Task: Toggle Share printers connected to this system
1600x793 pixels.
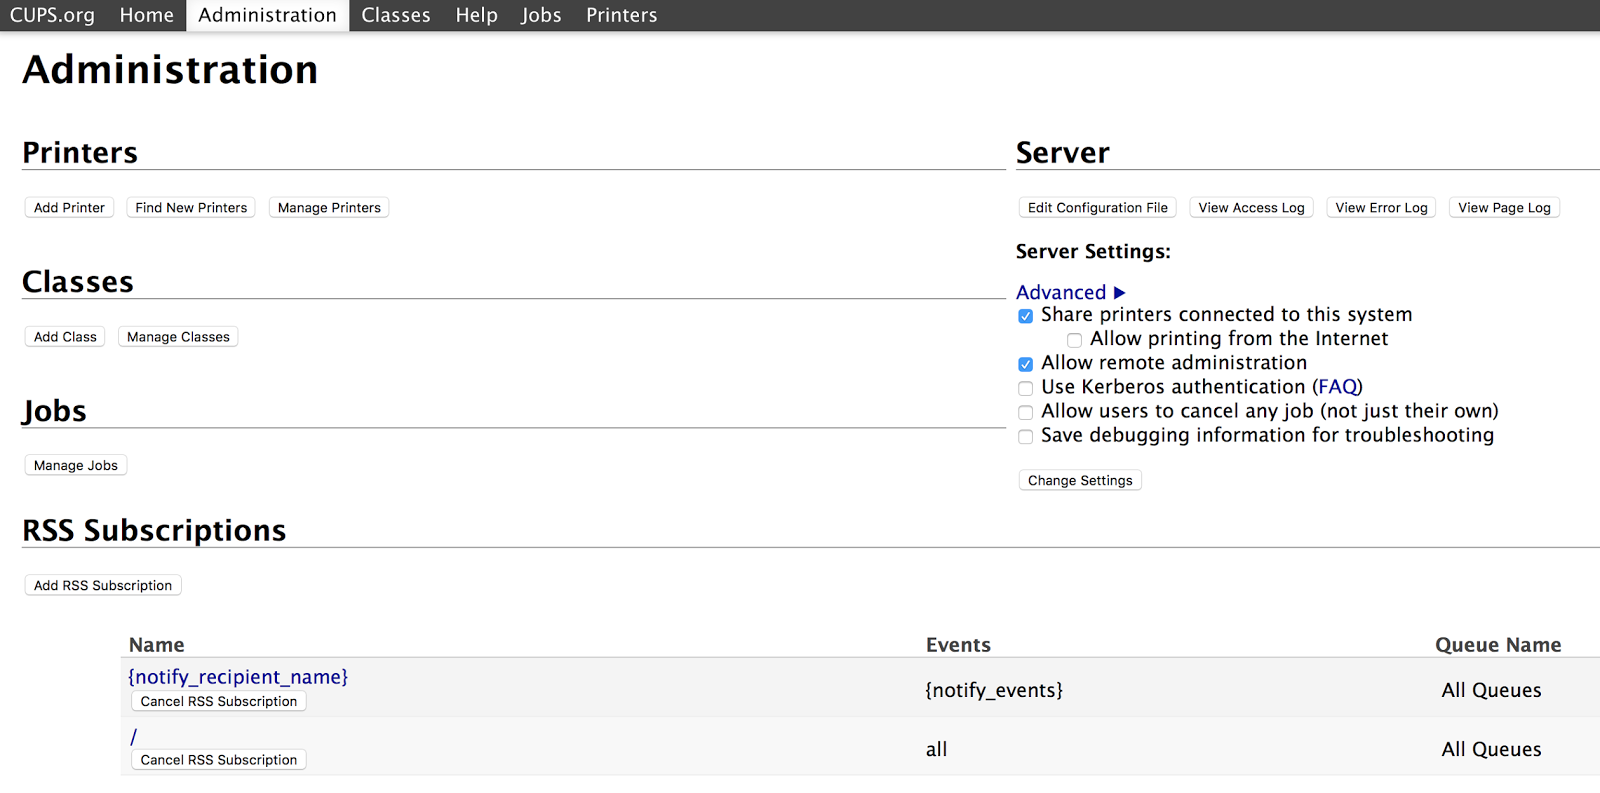Action: click(x=1025, y=316)
